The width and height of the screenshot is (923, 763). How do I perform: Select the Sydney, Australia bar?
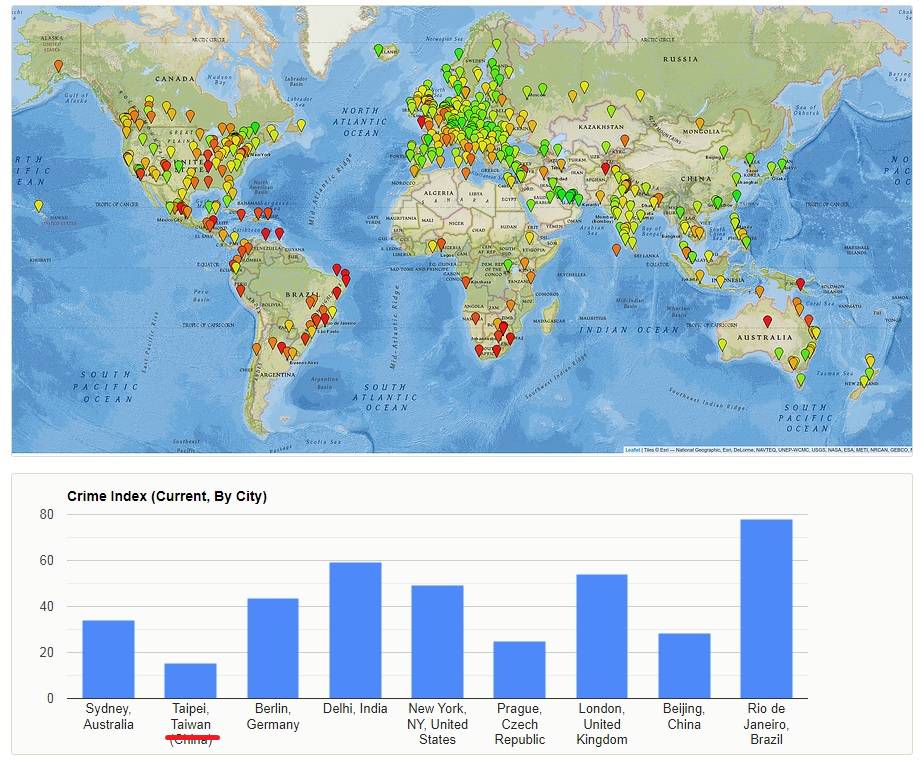[108, 659]
